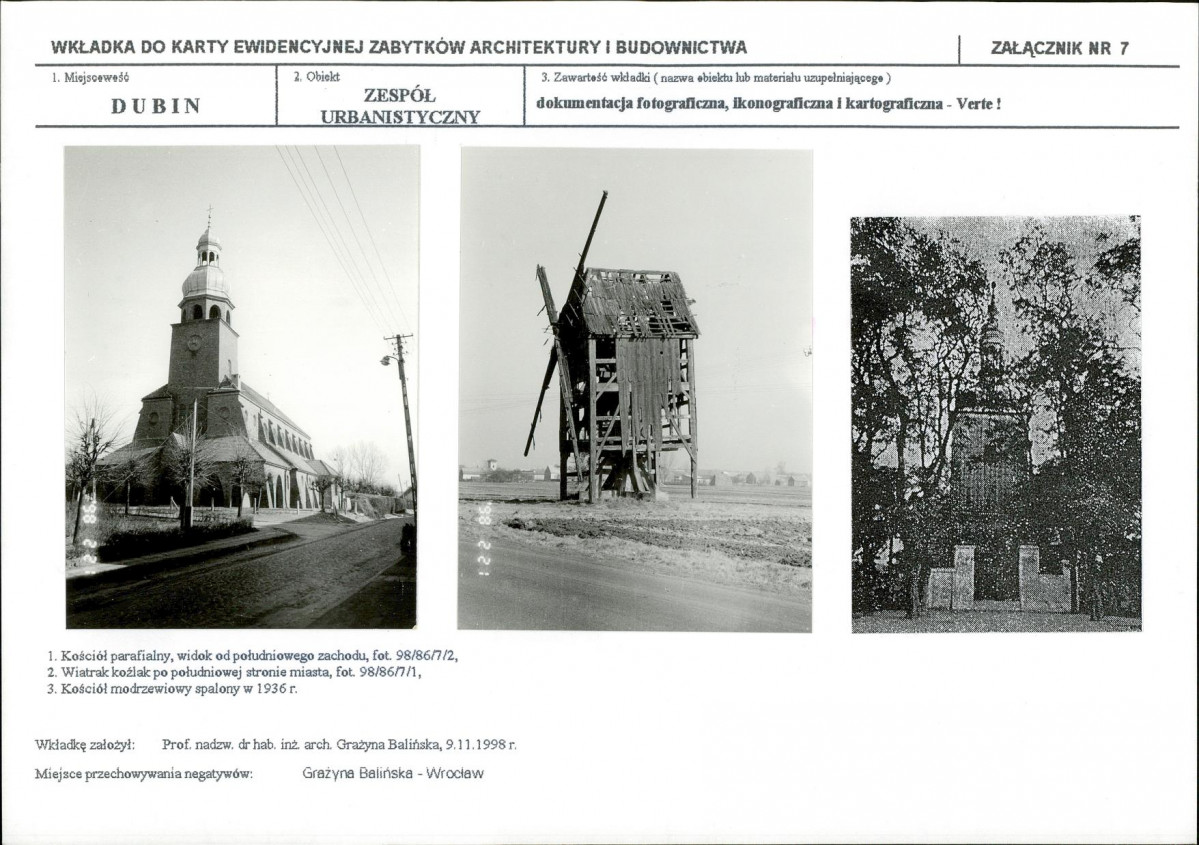Click 'Grażyna Balińska - Wrocław' text

point(392,773)
